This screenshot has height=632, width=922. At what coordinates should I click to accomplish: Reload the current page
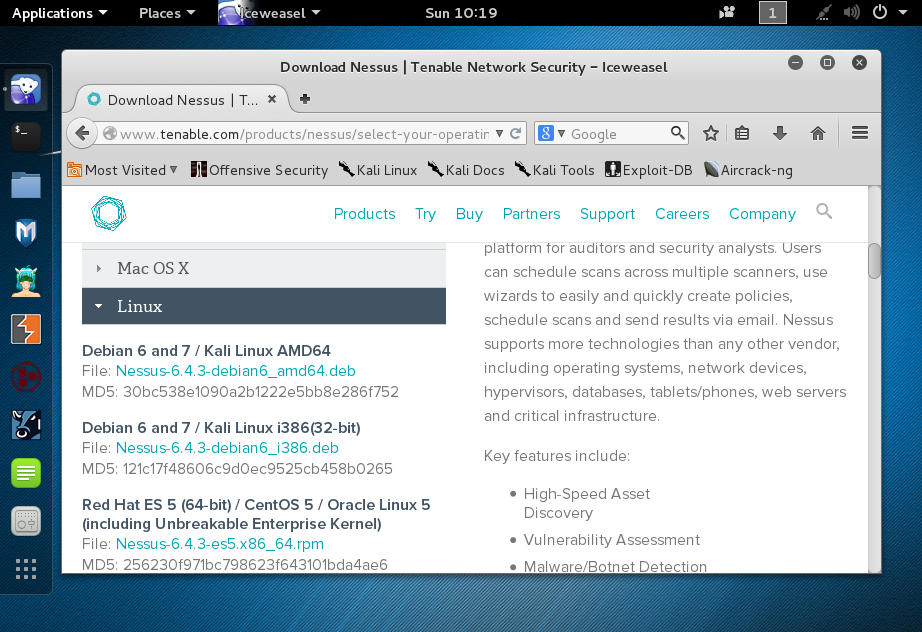pos(516,133)
